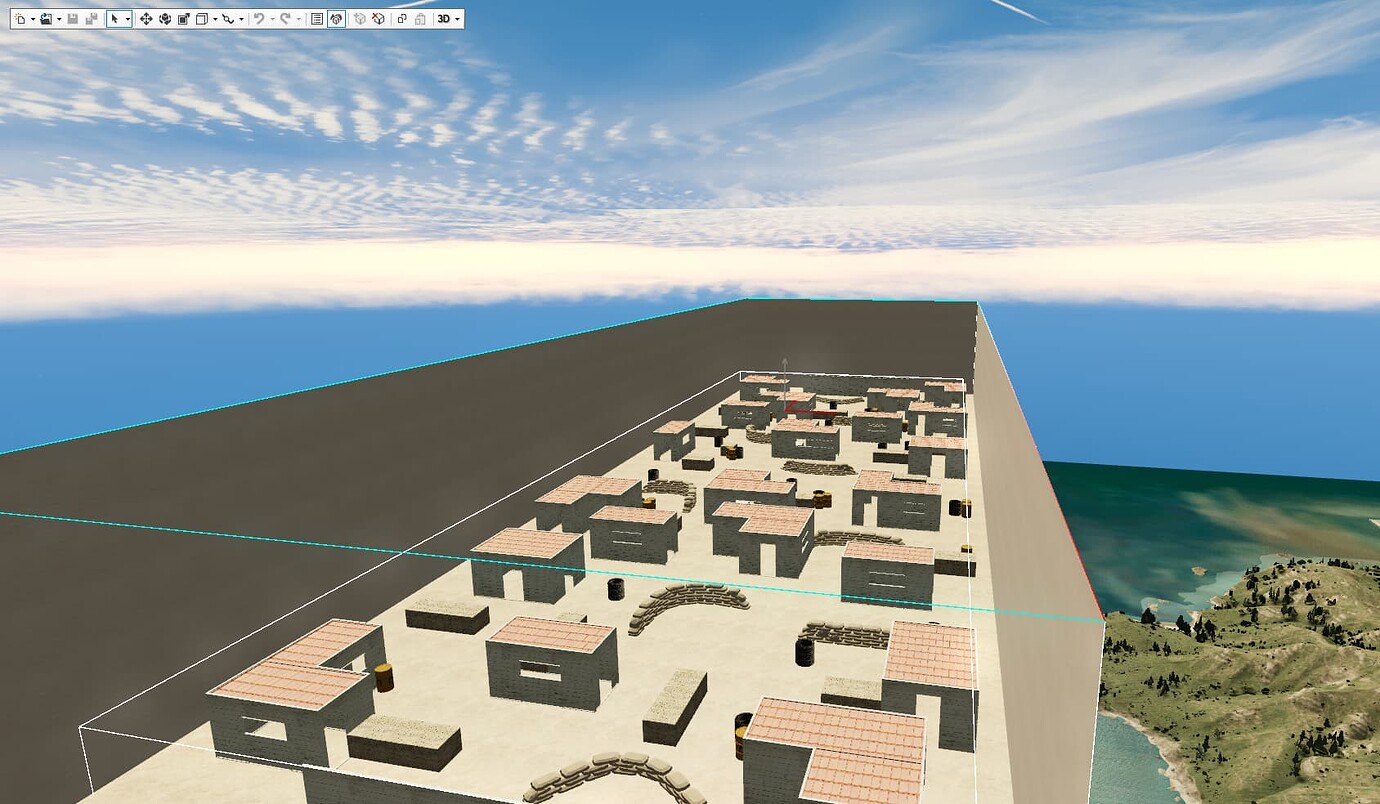Image resolution: width=1380 pixels, height=804 pixels.
Task: Select the Move four-arrow tool
Action: pos(146,19)
